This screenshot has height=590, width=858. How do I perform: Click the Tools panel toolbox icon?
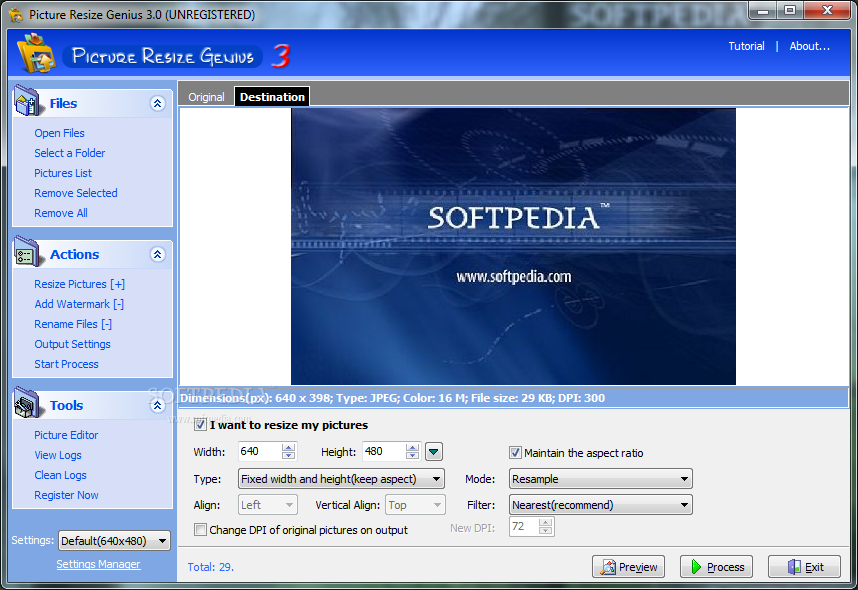pyautogui.click(x=27, y=403)
